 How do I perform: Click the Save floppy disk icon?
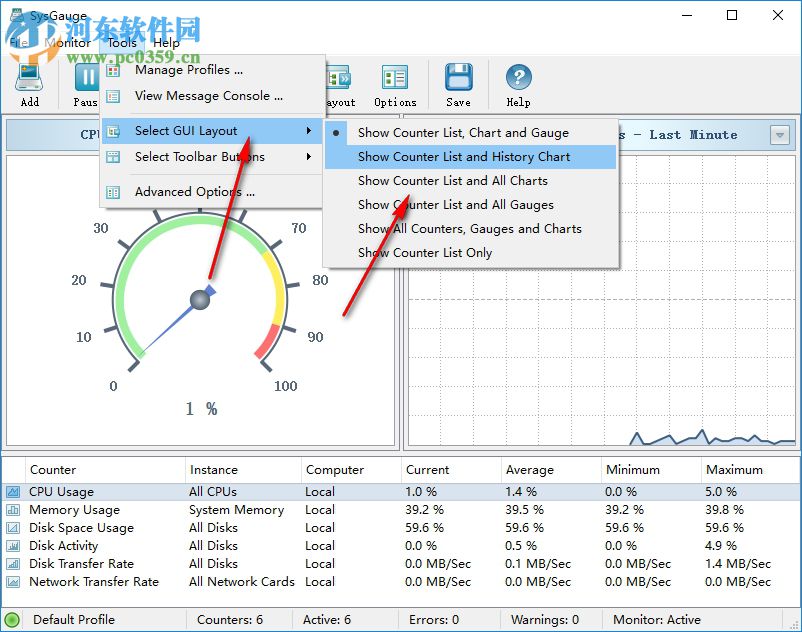click(458, 80)
